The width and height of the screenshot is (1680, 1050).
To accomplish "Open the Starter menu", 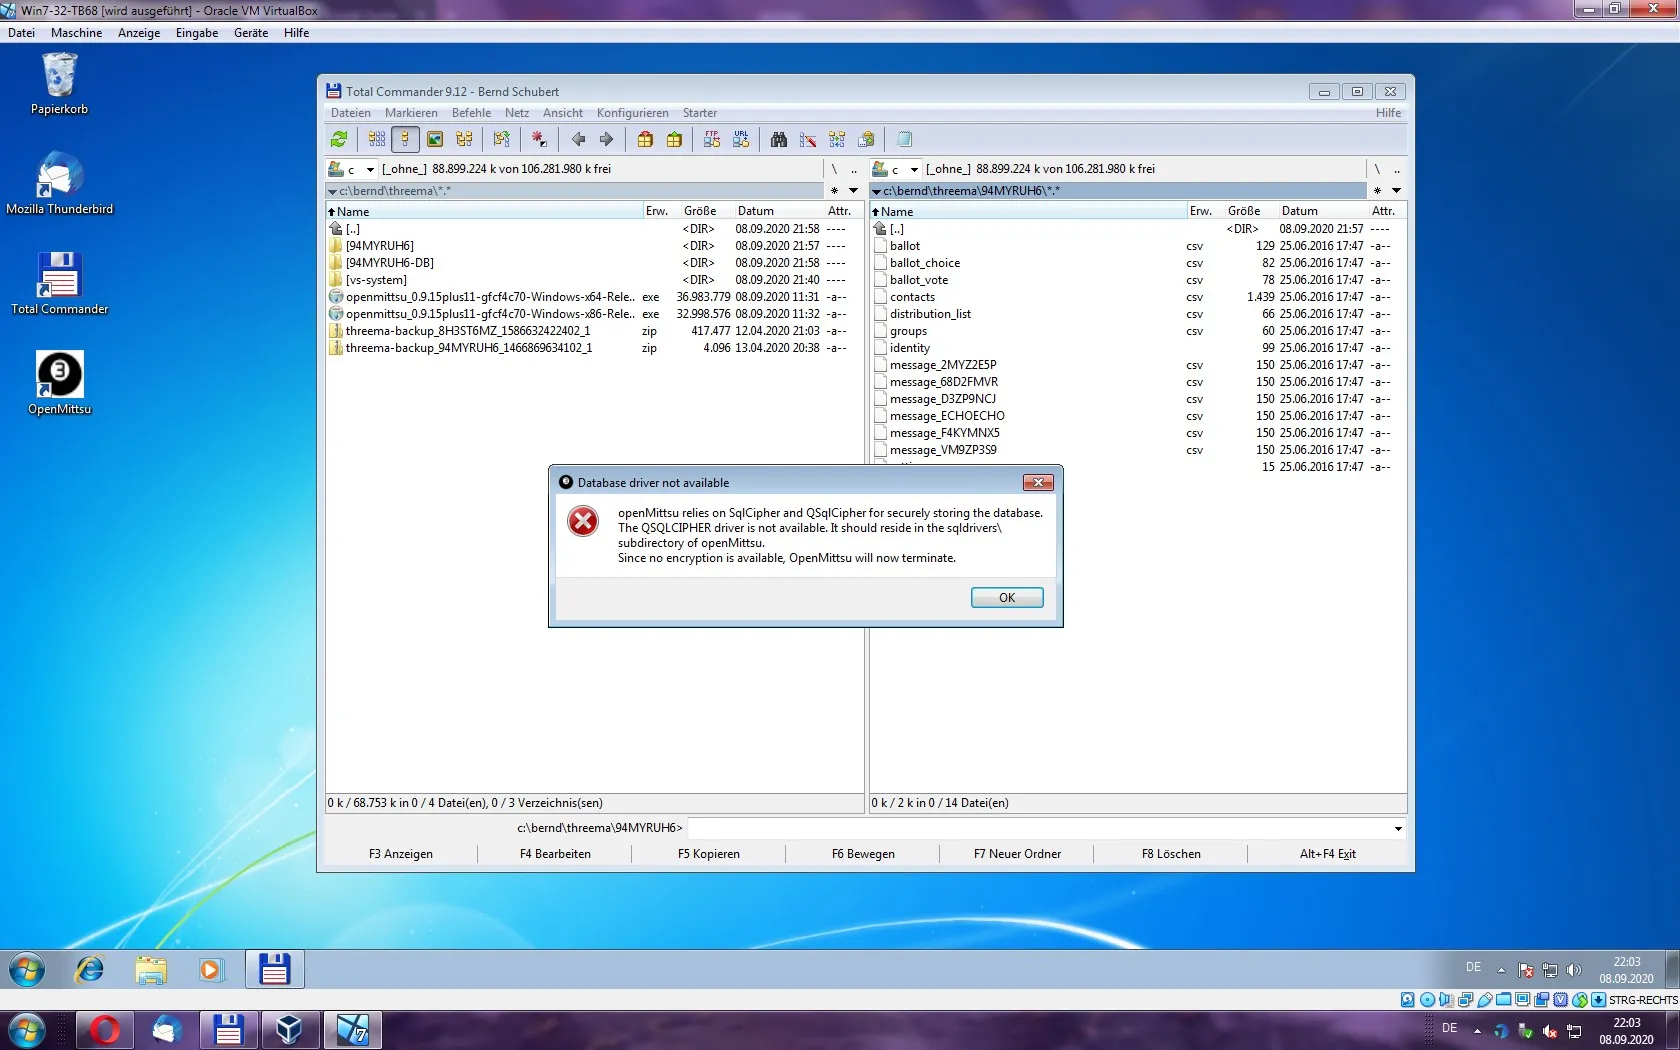I will (x=700, y=113).
